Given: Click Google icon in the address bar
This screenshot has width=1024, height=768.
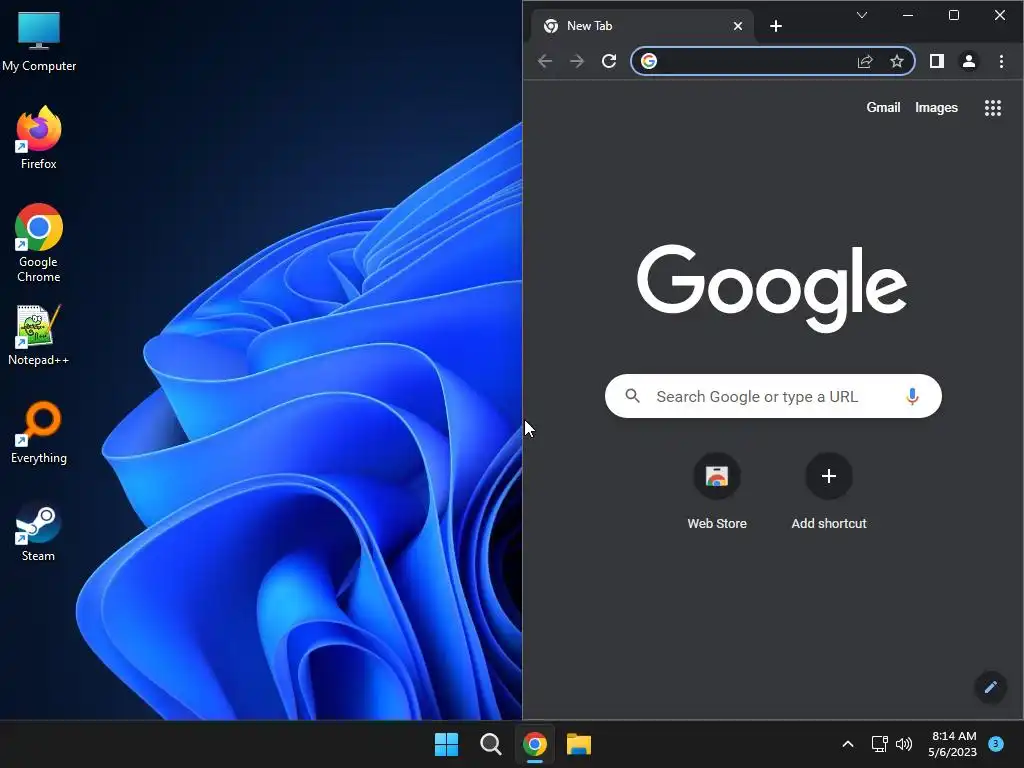Looking at the screenshot, I should pos(648,61).
